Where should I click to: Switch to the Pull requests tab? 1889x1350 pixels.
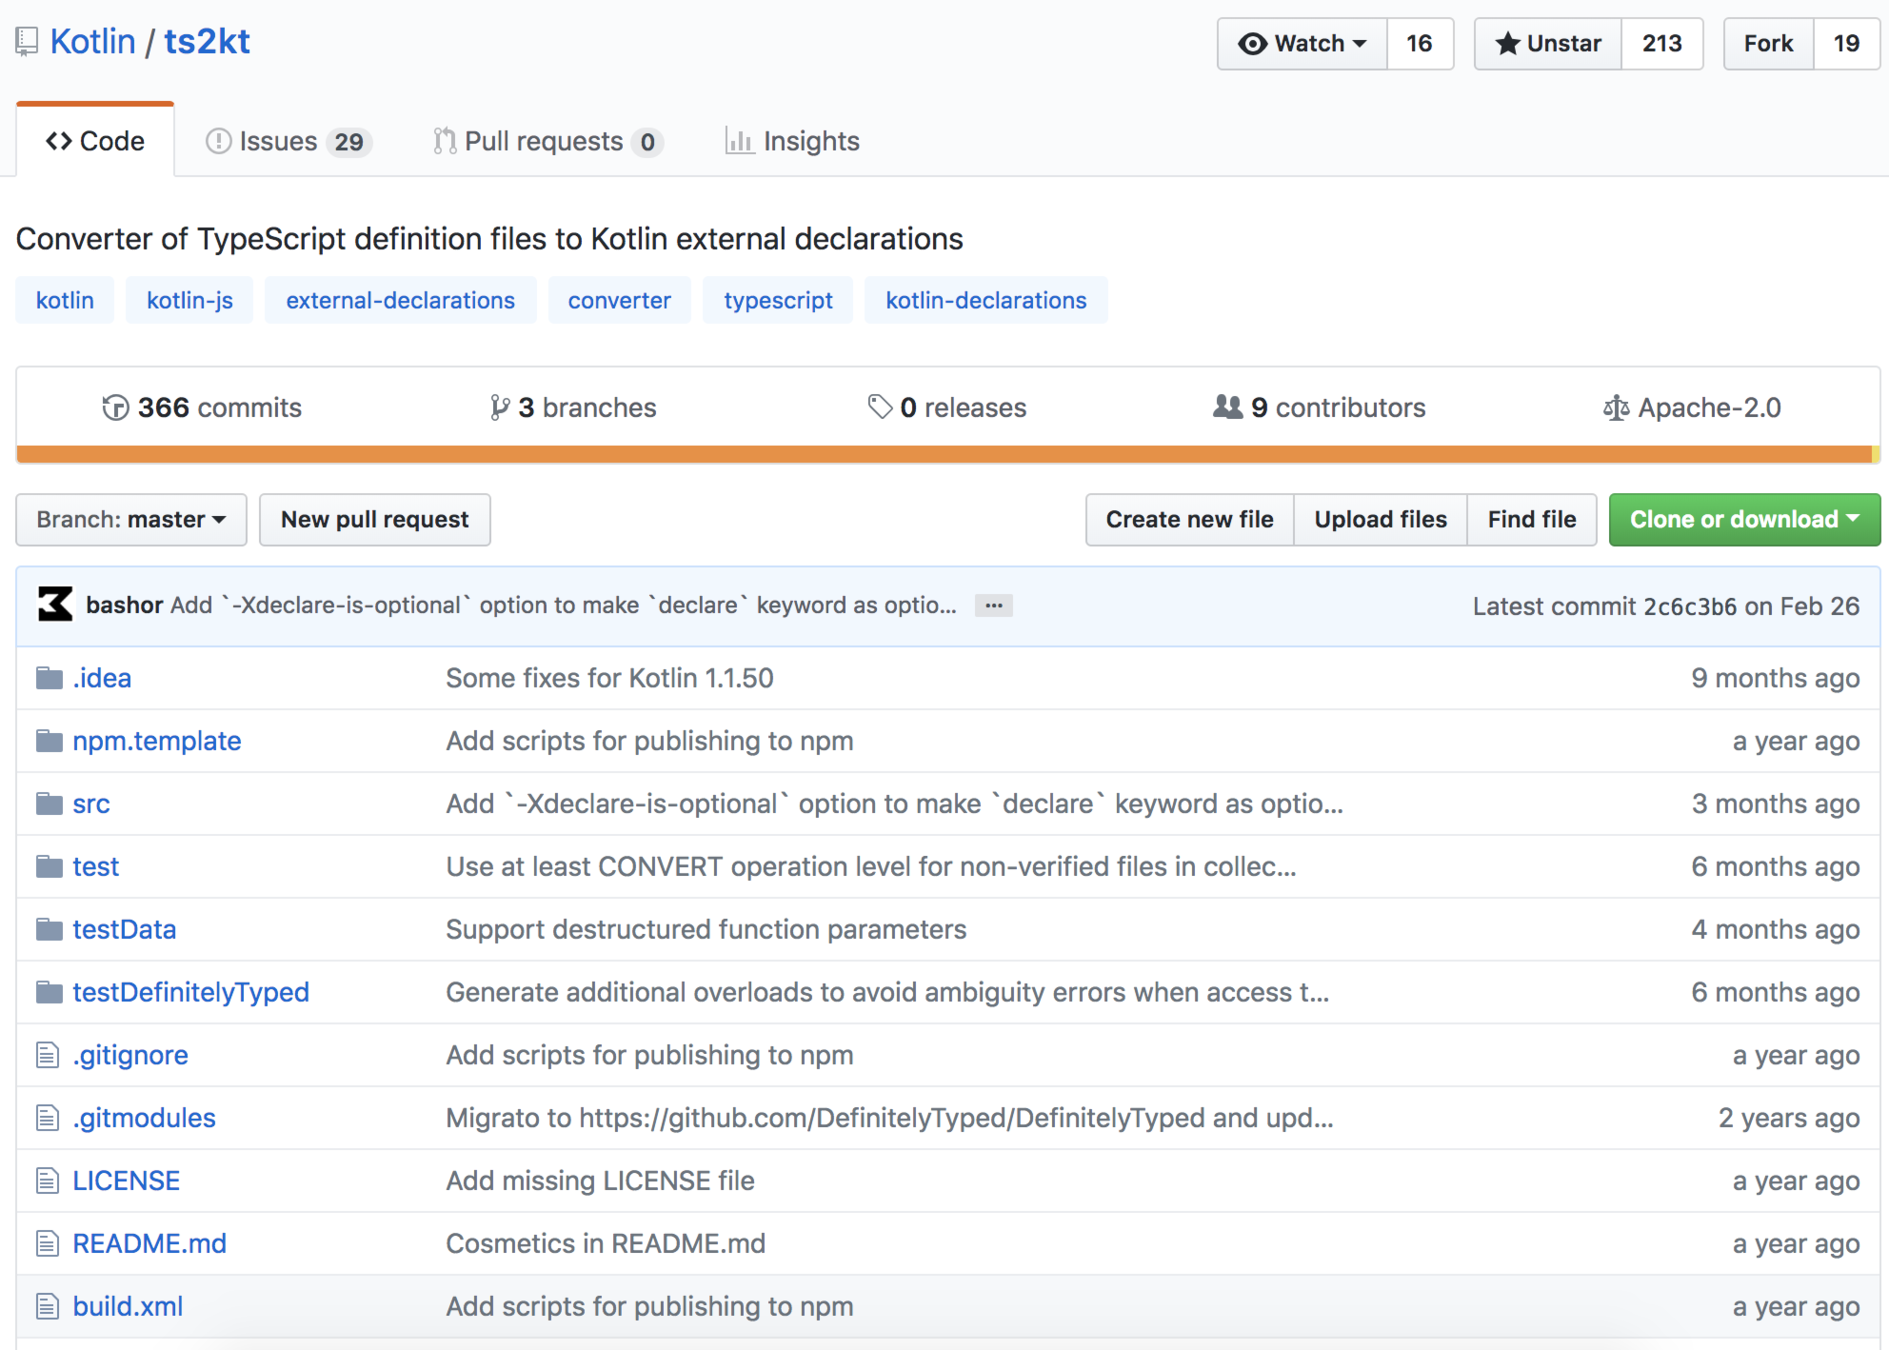tap(548, 141)
